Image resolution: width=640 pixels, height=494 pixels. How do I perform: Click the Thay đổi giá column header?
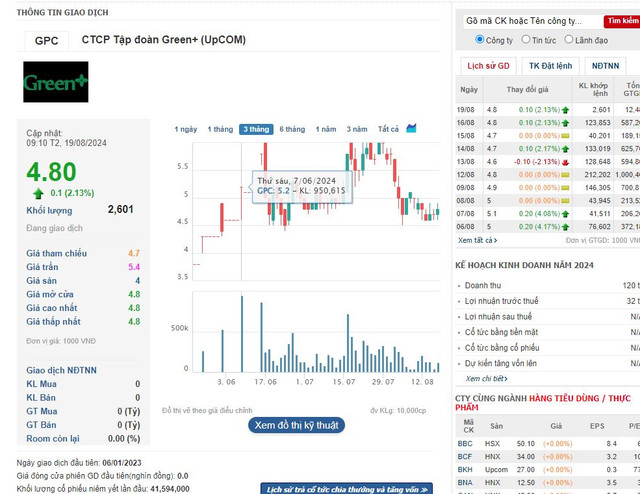pos(527,89)
